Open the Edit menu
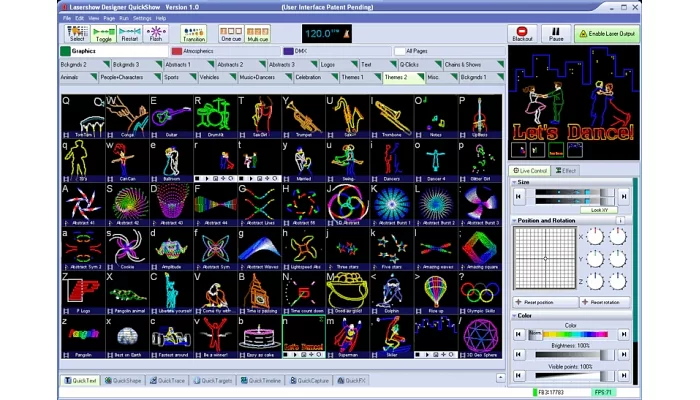700x400 pixels. pyautogui.click(x=79, y=18)
